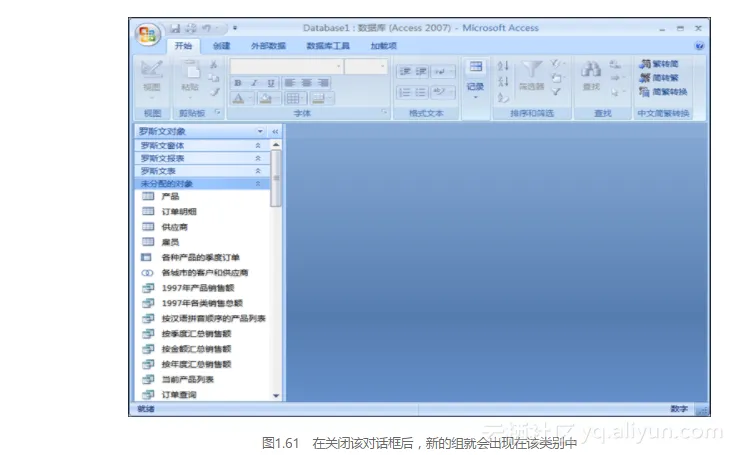Viewport: 734px width, 455px height.
Task: Open the text highlight color dropdown
Action: pos(442,92)
